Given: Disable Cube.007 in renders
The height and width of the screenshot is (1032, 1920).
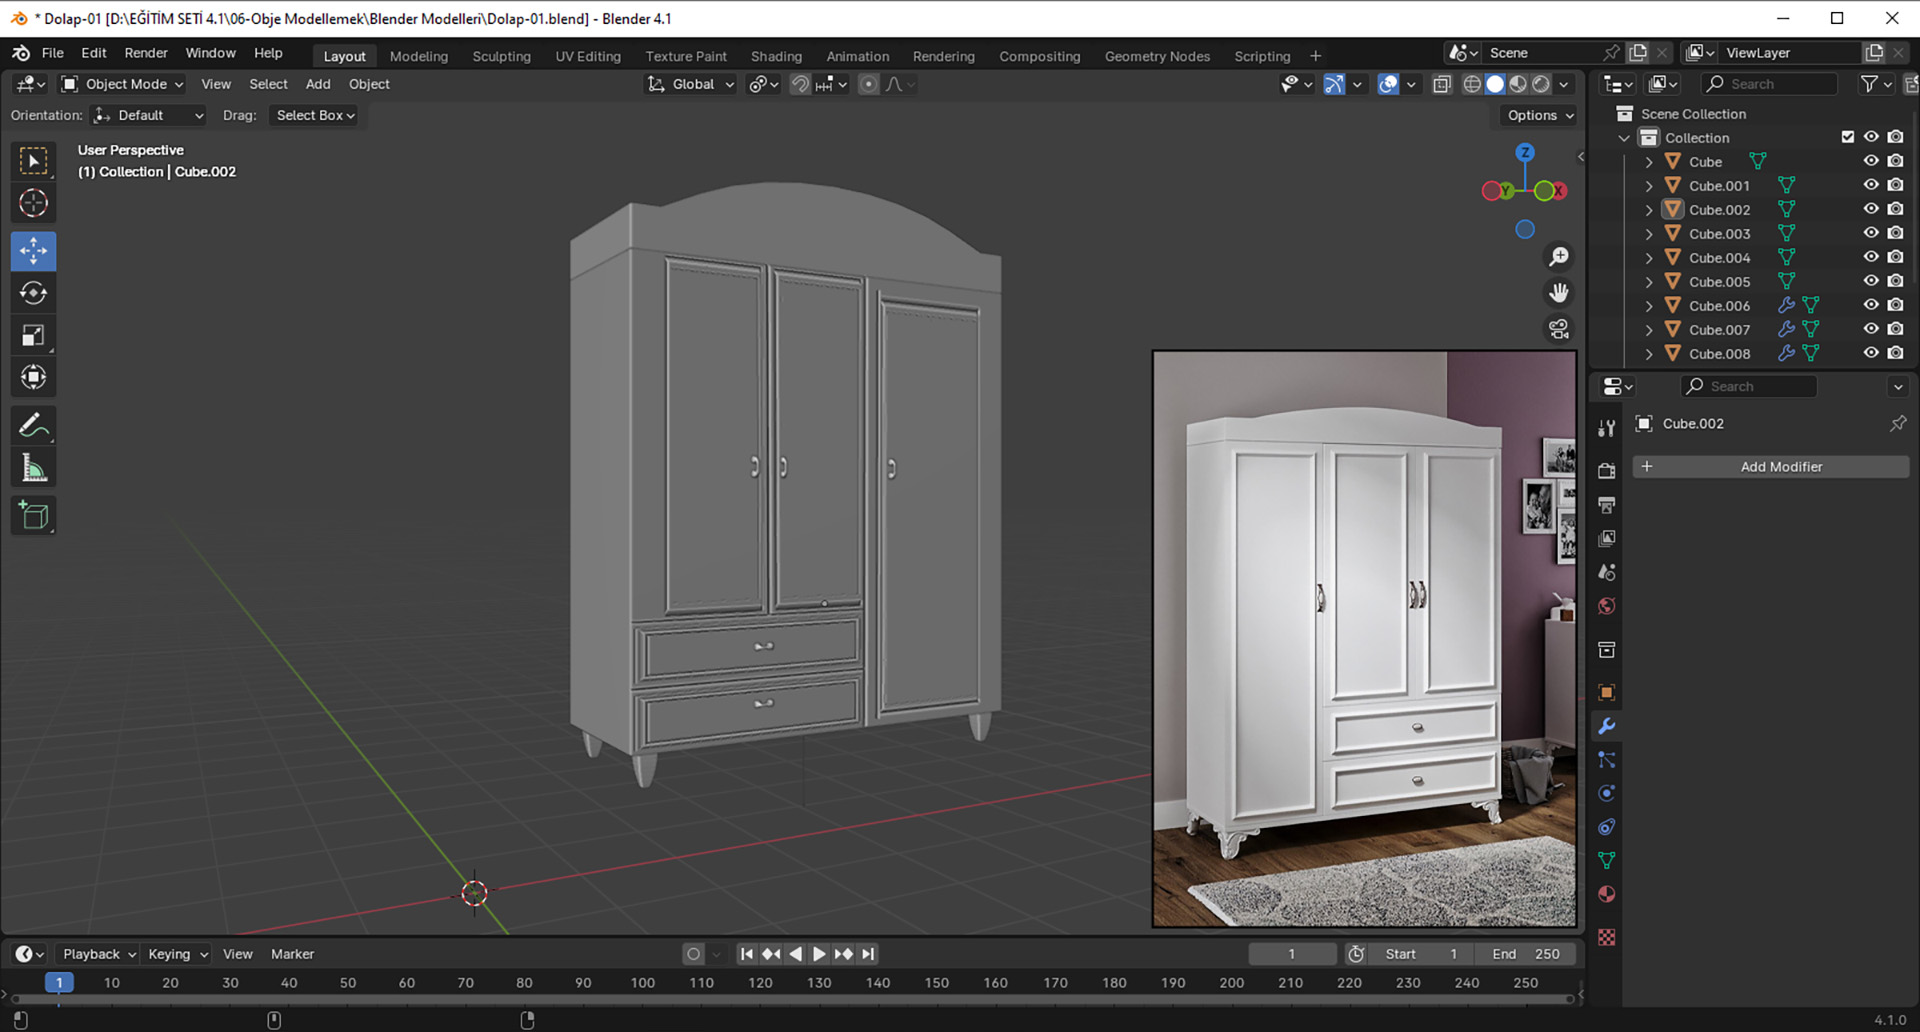Looking at the screenshot, I should [1895, 329].
